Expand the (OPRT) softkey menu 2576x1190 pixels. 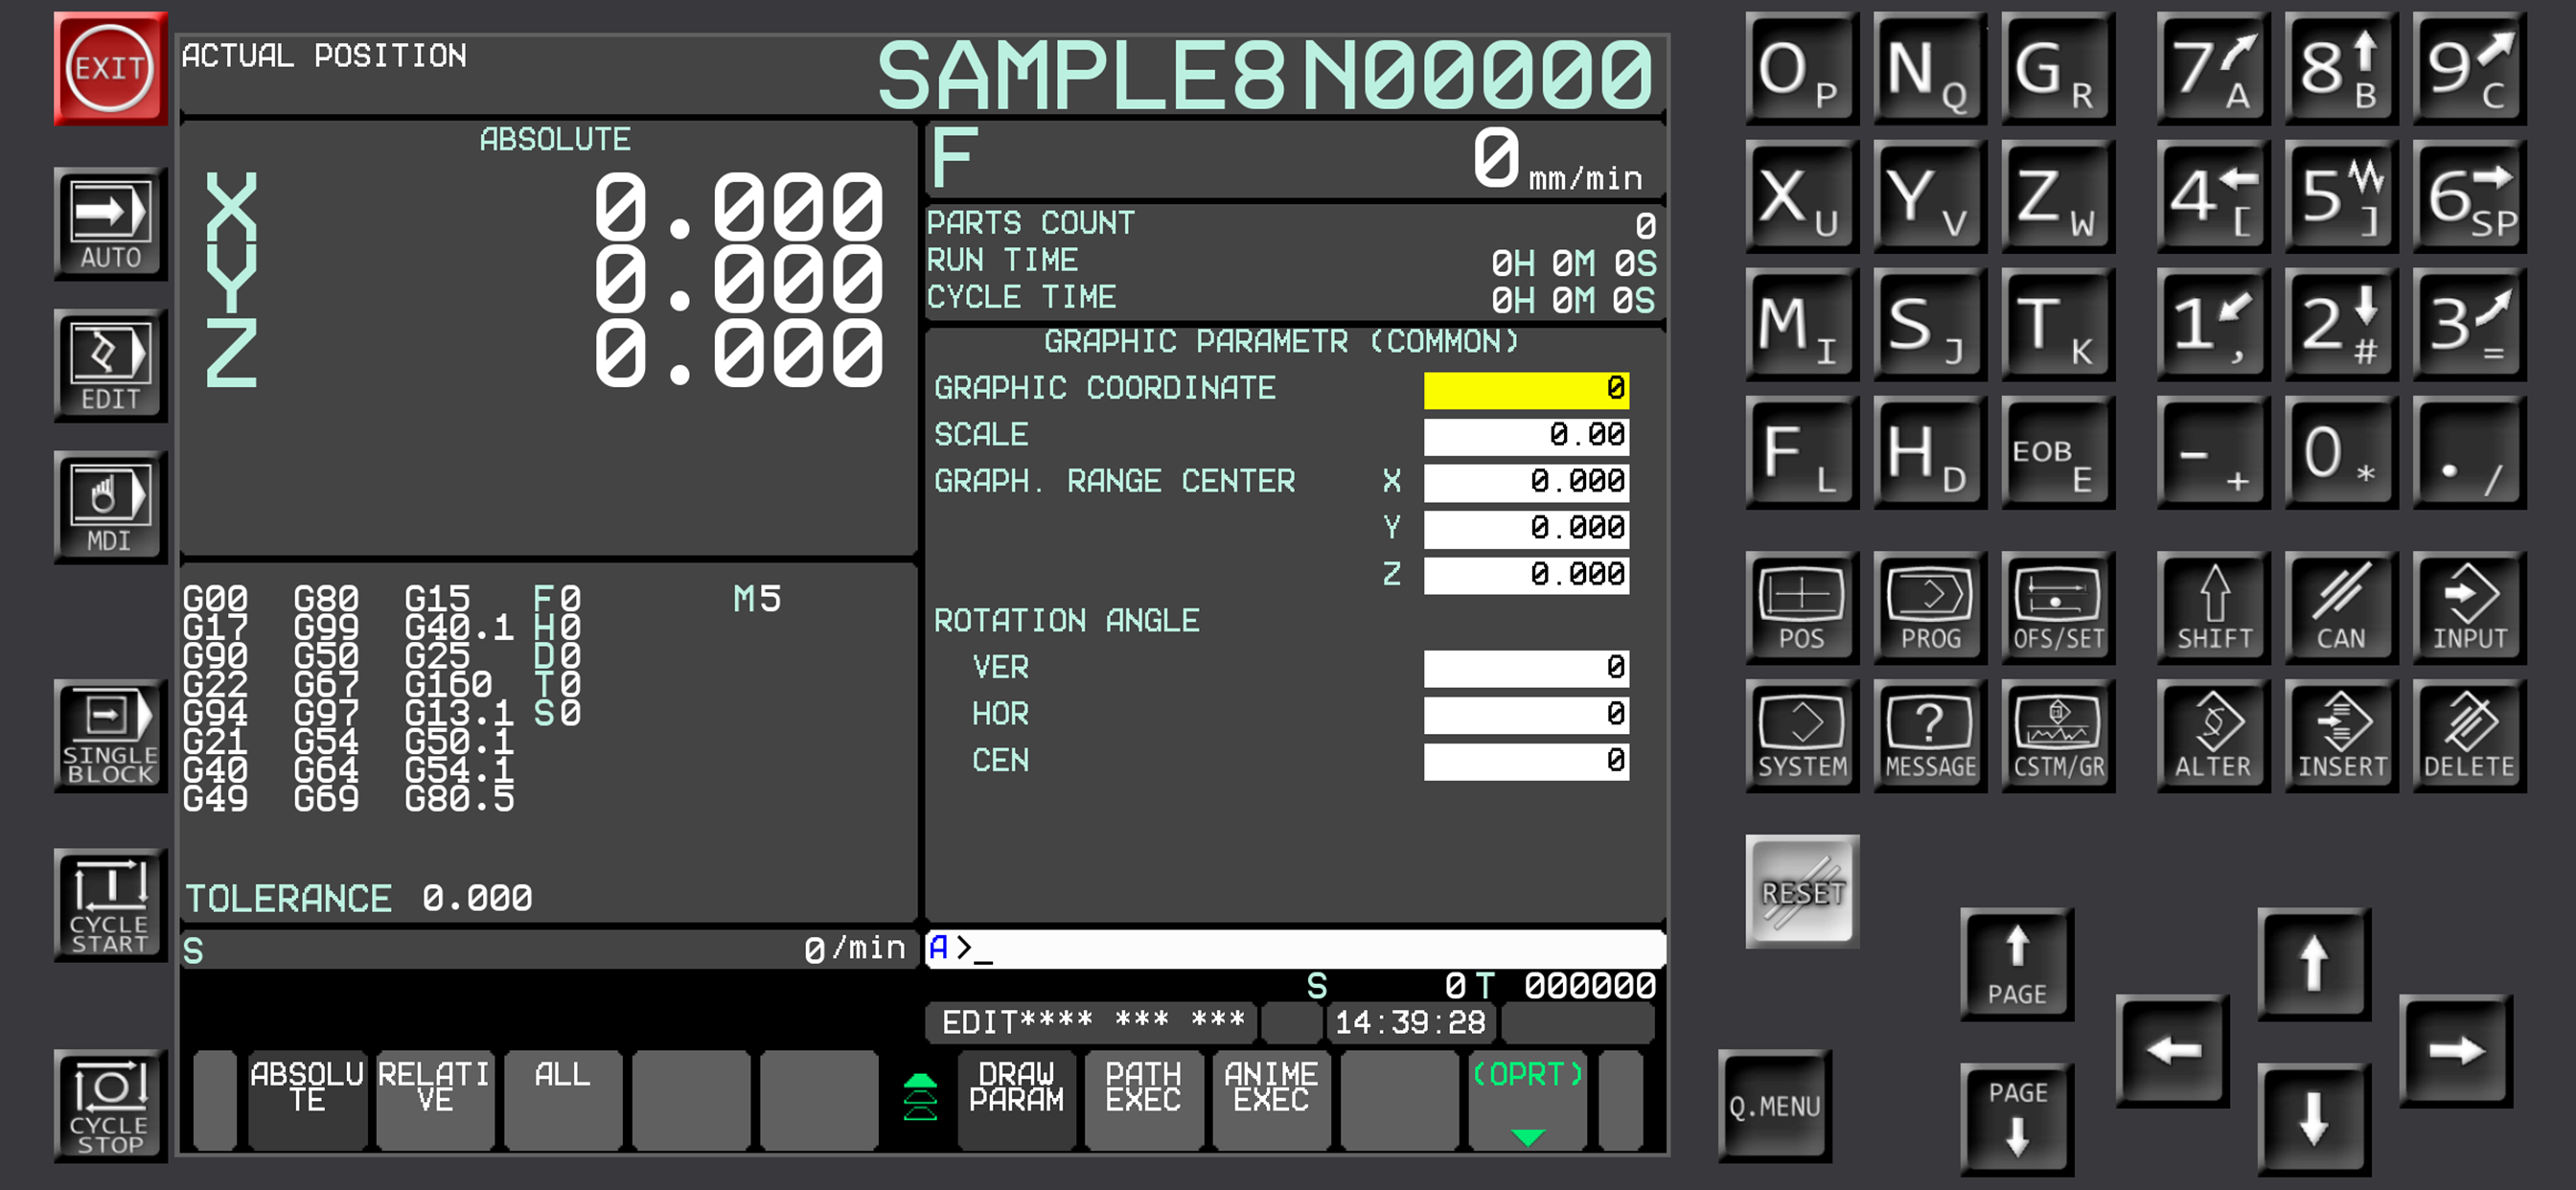point(1526,1100)
